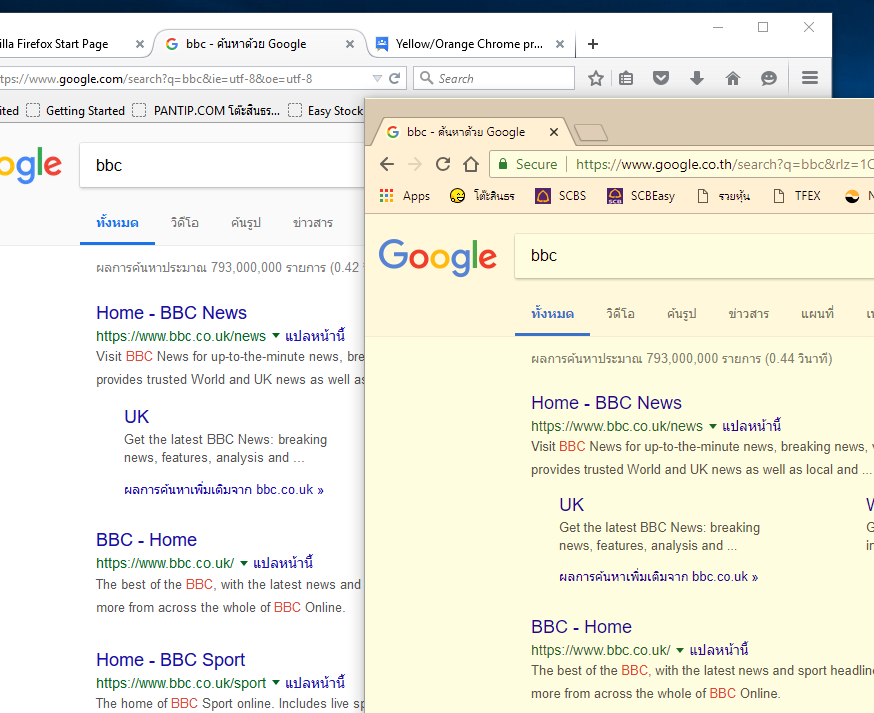874x713 pixels.
Task: Click แปลหน้านี้ beside bbc.co.uk/news in Chrome
Action: click(x=751, y=426)
